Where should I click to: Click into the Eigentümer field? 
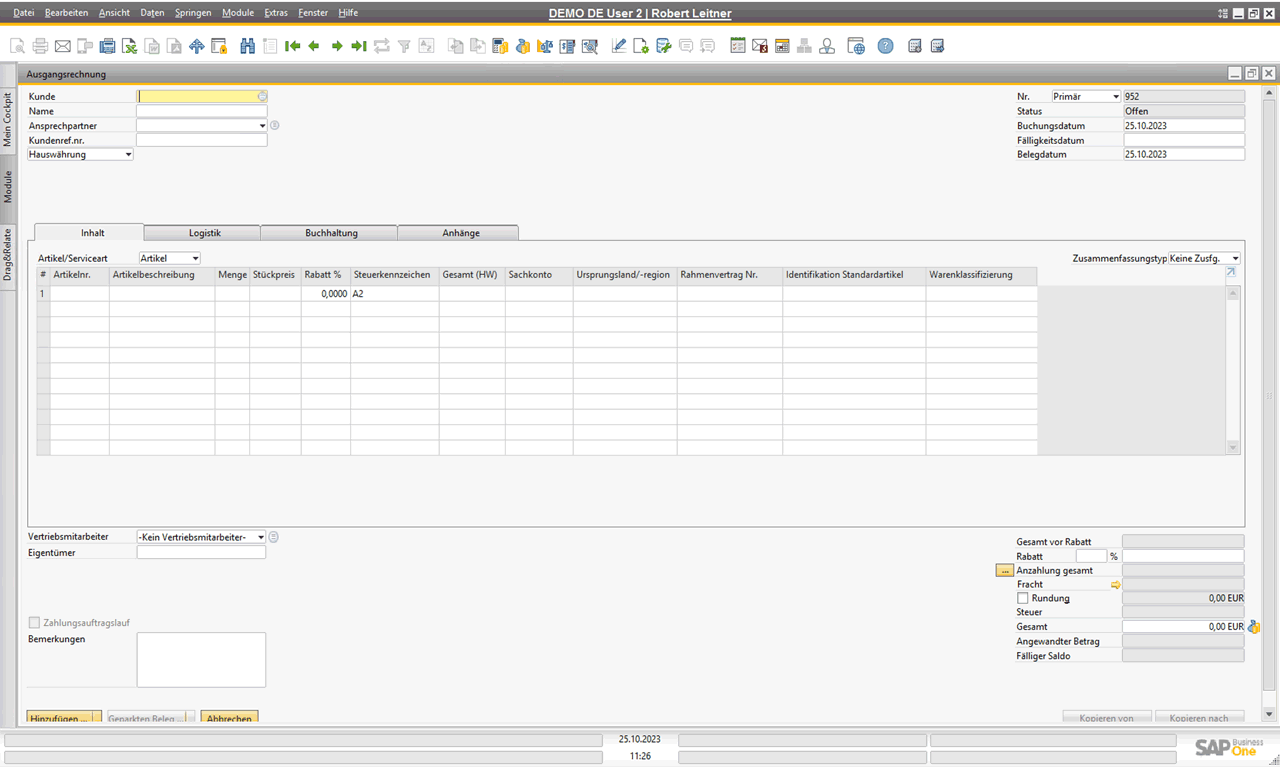point(201,552)
